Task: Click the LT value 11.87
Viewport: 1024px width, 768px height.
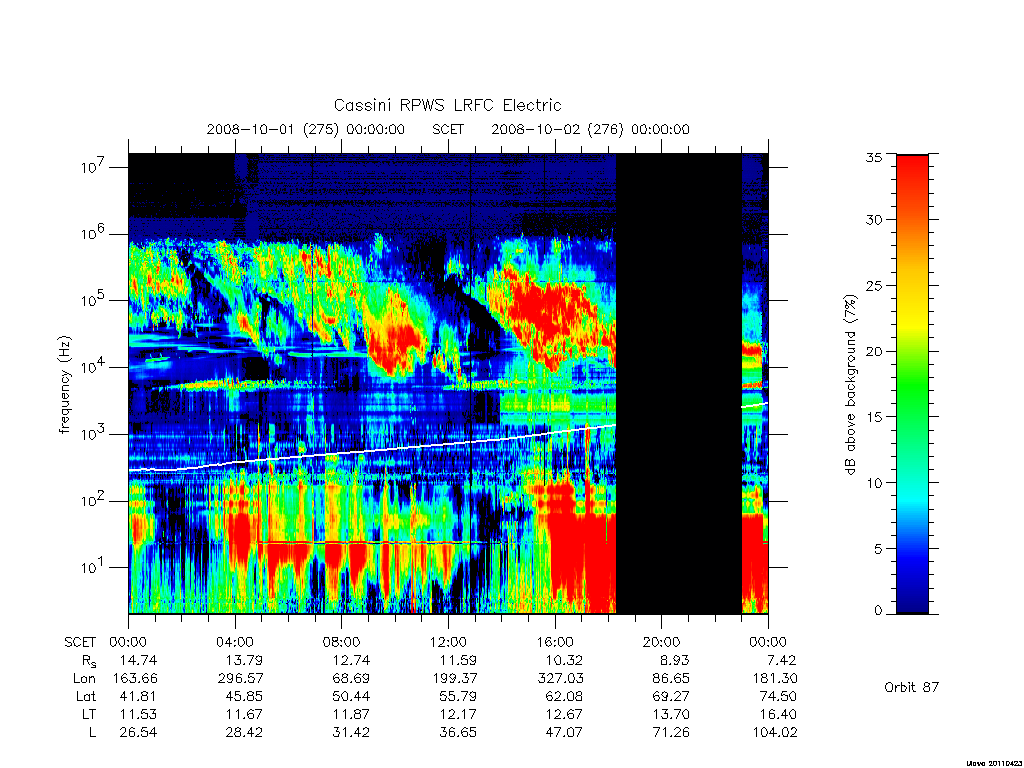Action: [x=351, y=714]
